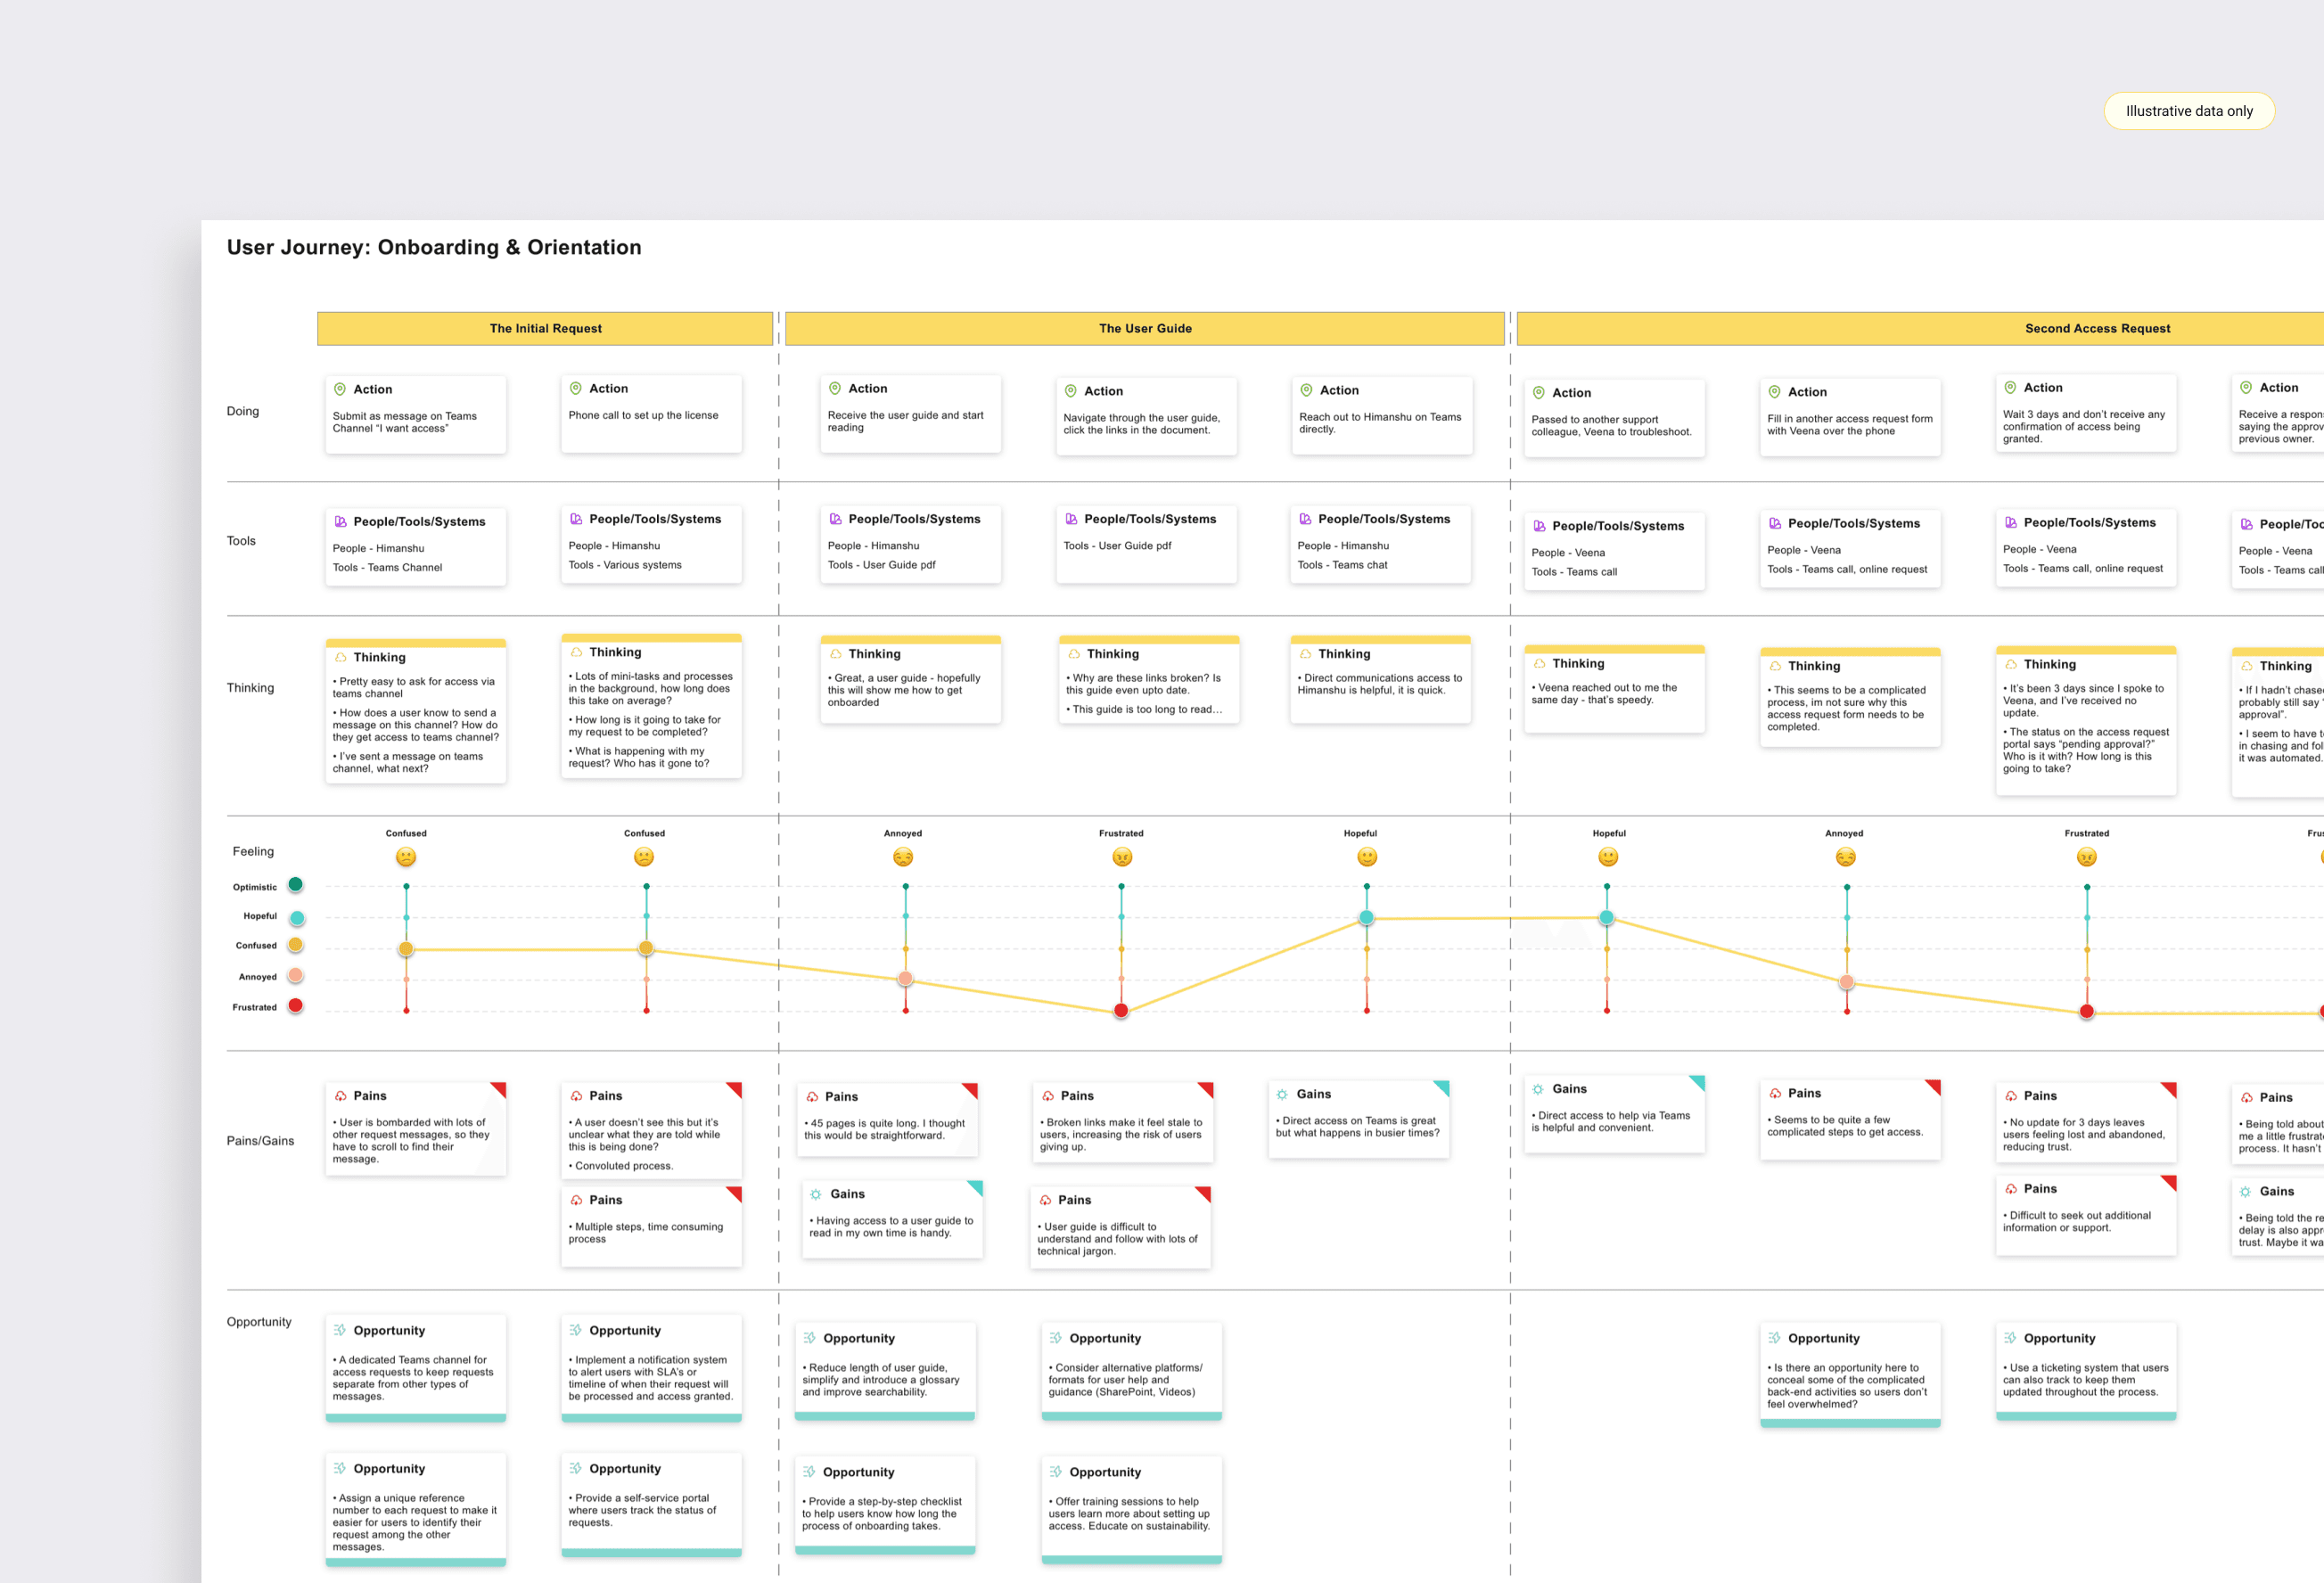Click the People/Tools/Systems icon on the 'Tools - Teams Channel' card
Image resolution: width=2324 pixels, height=1583 pixels.
(x=340, y=521)
